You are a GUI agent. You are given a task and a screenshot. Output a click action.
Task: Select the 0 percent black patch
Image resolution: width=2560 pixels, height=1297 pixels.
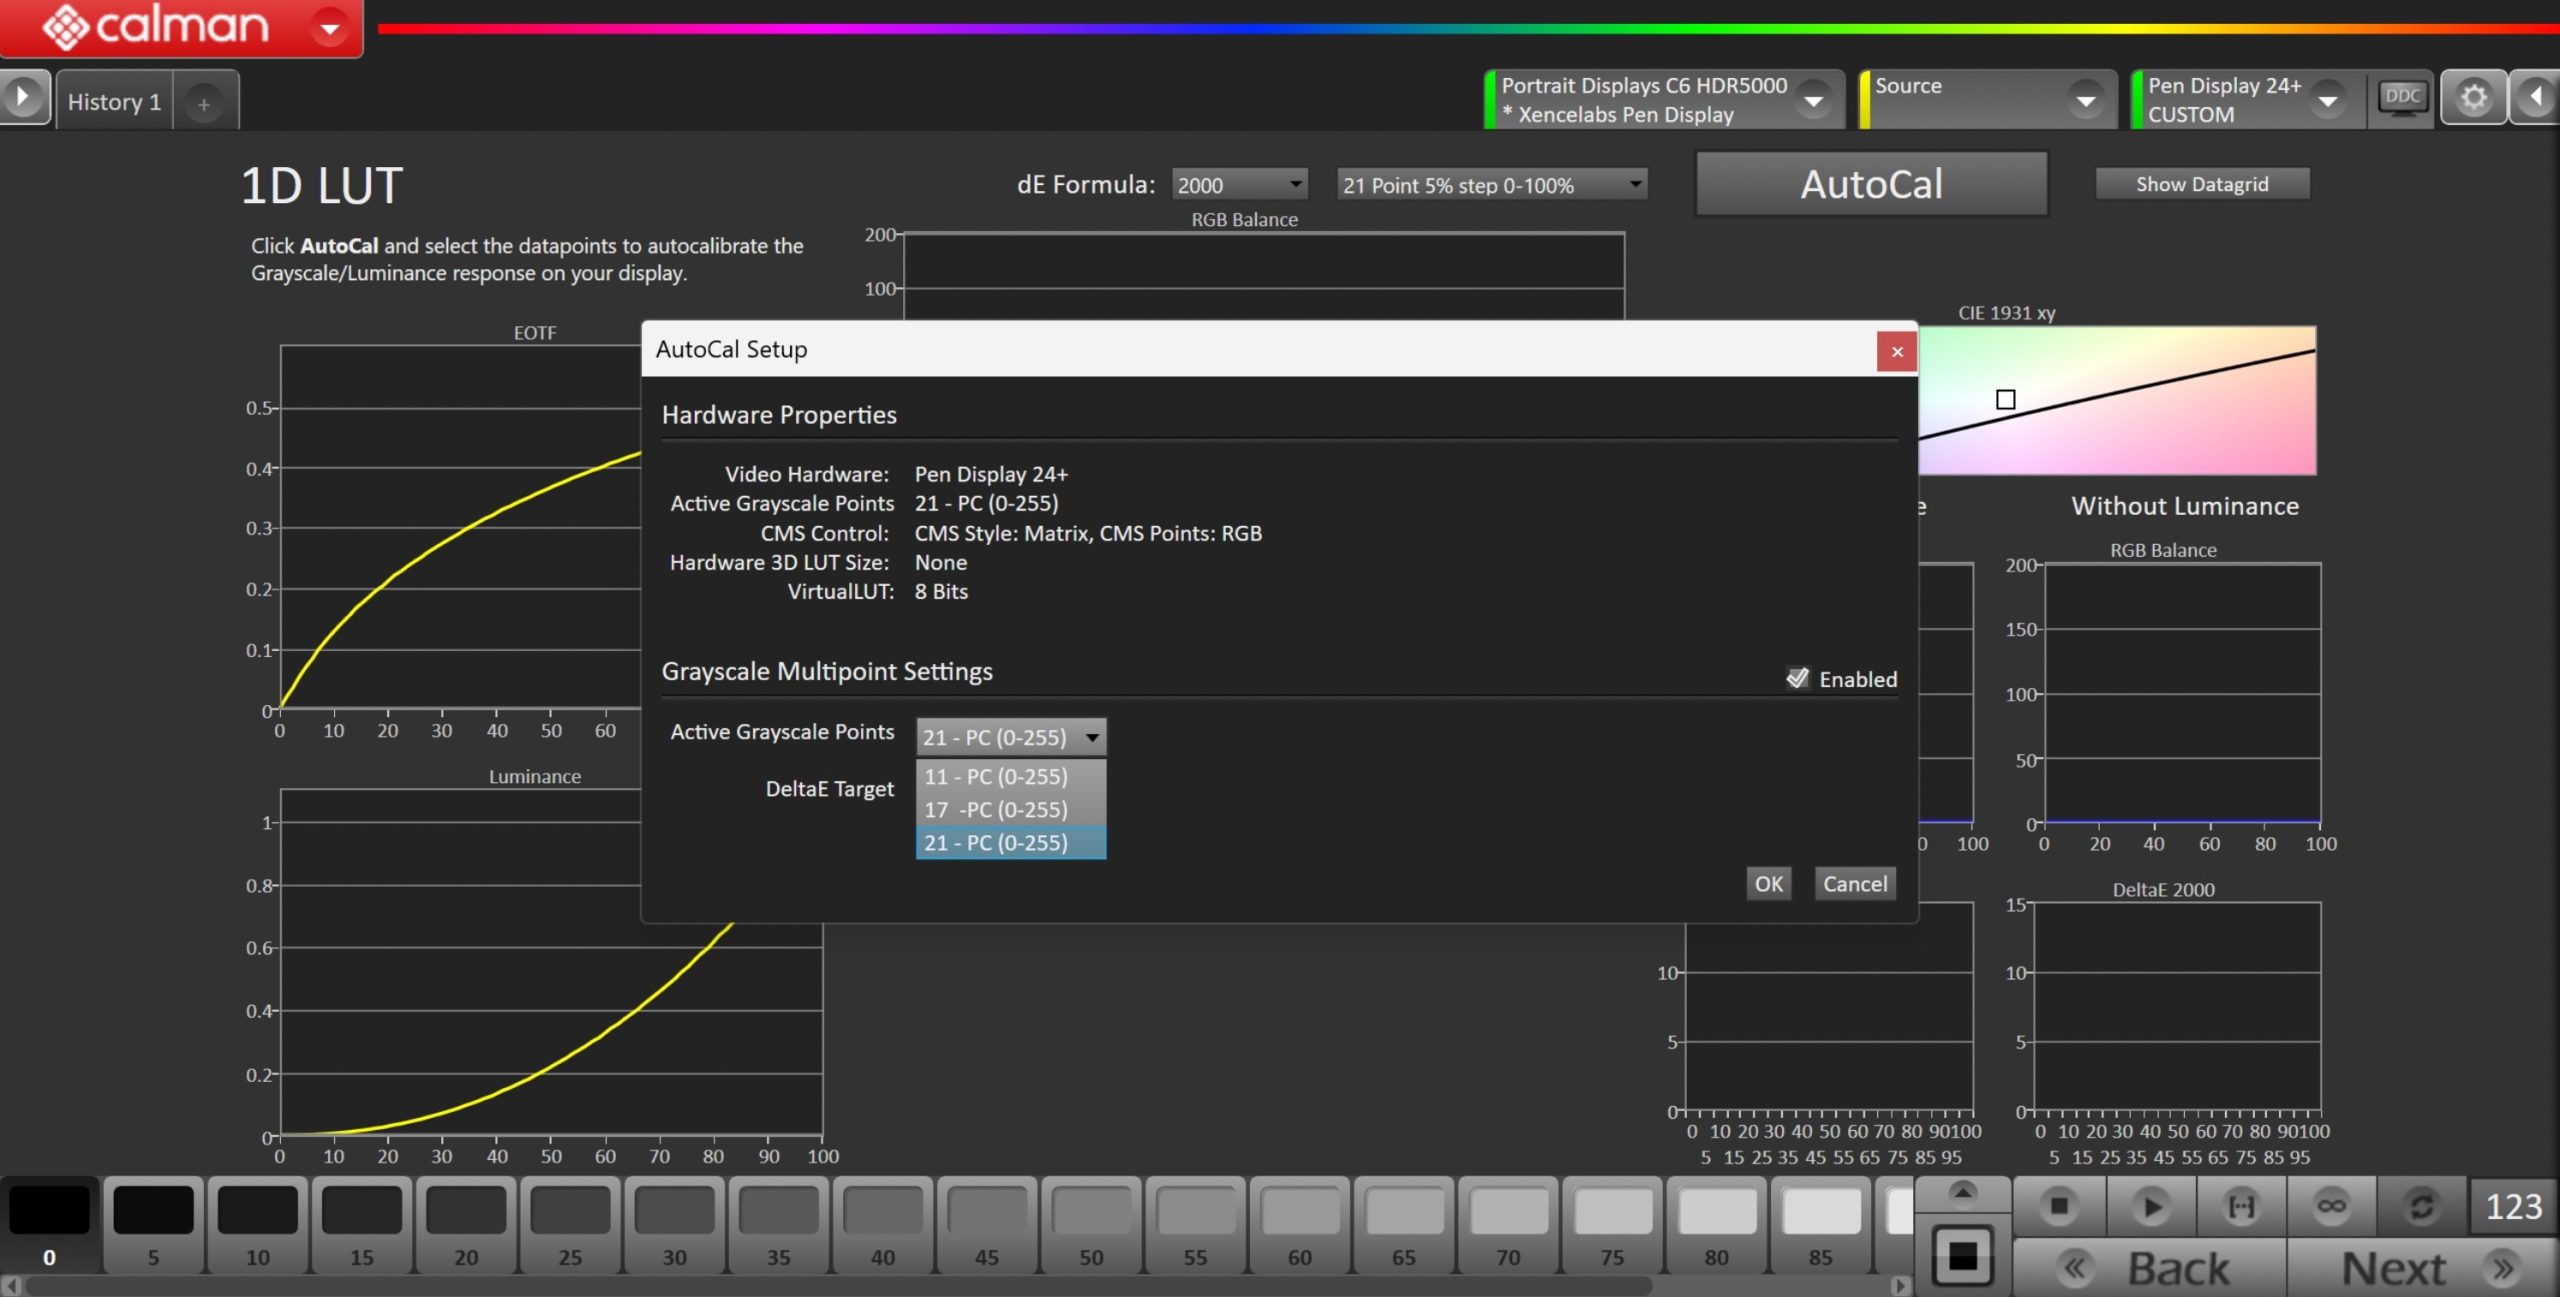coord(49,1226)
